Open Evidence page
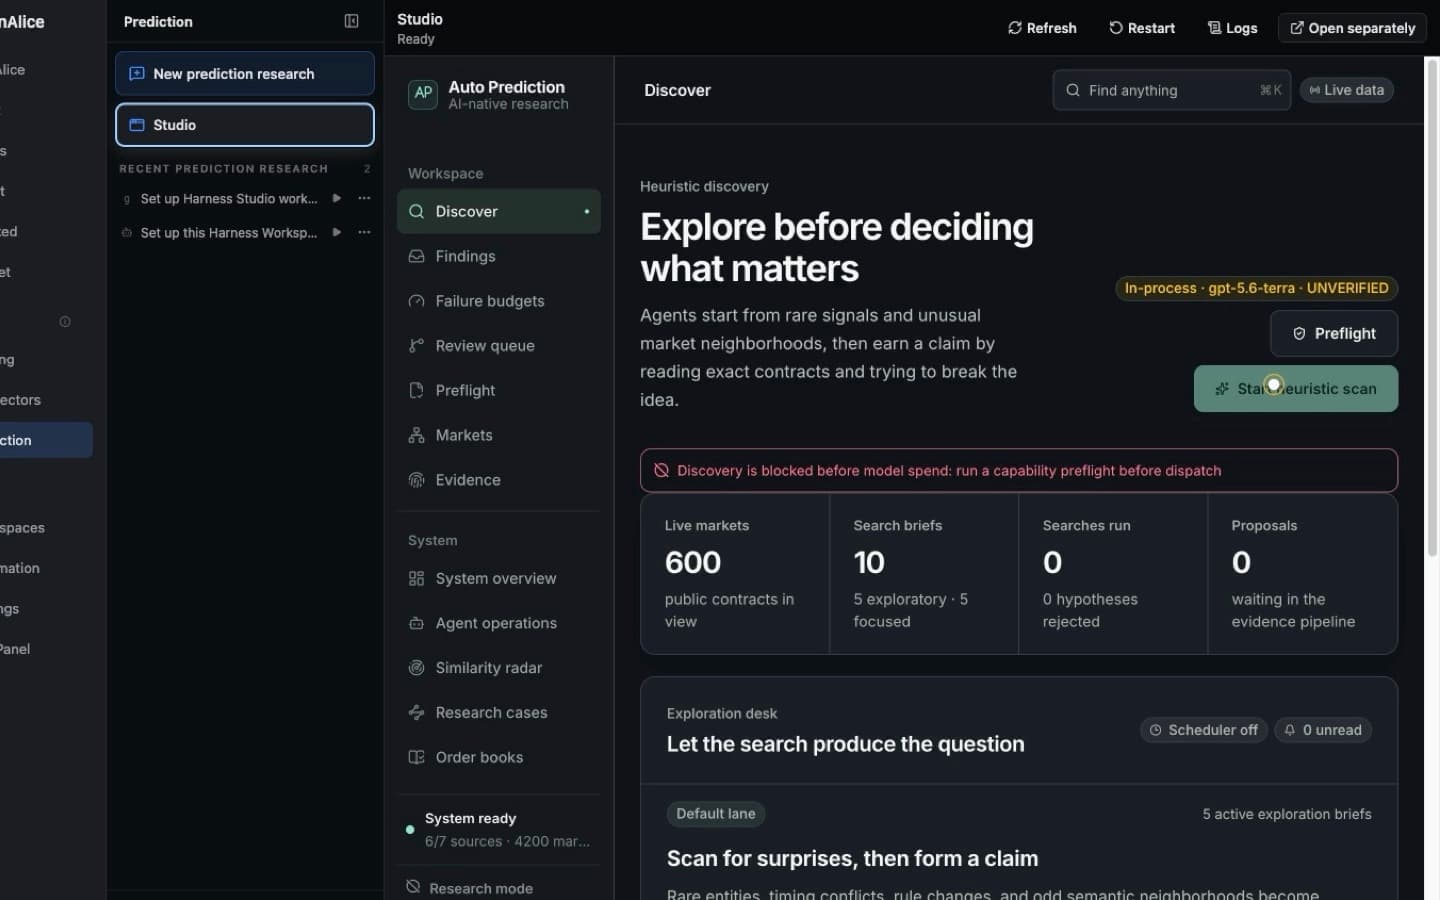The height and width of the screenshot is (900, 1440). 499,480
